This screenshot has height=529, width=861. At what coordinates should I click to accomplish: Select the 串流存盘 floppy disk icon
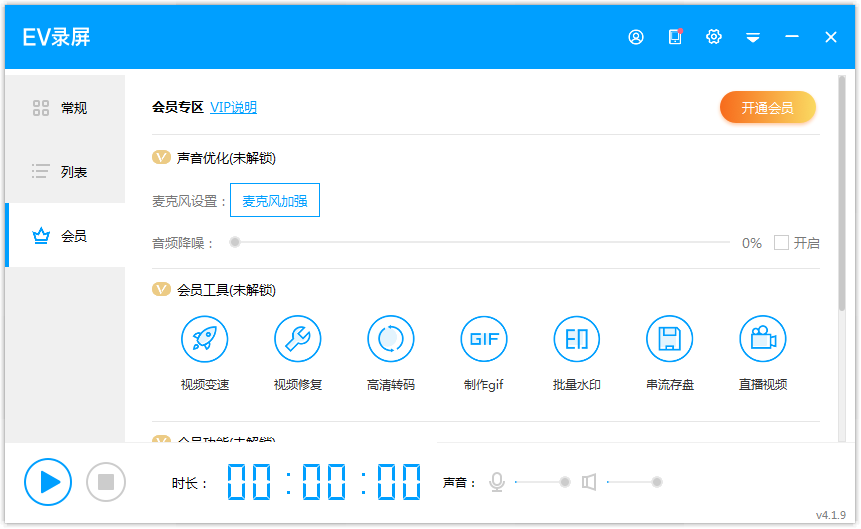point(670,340)
